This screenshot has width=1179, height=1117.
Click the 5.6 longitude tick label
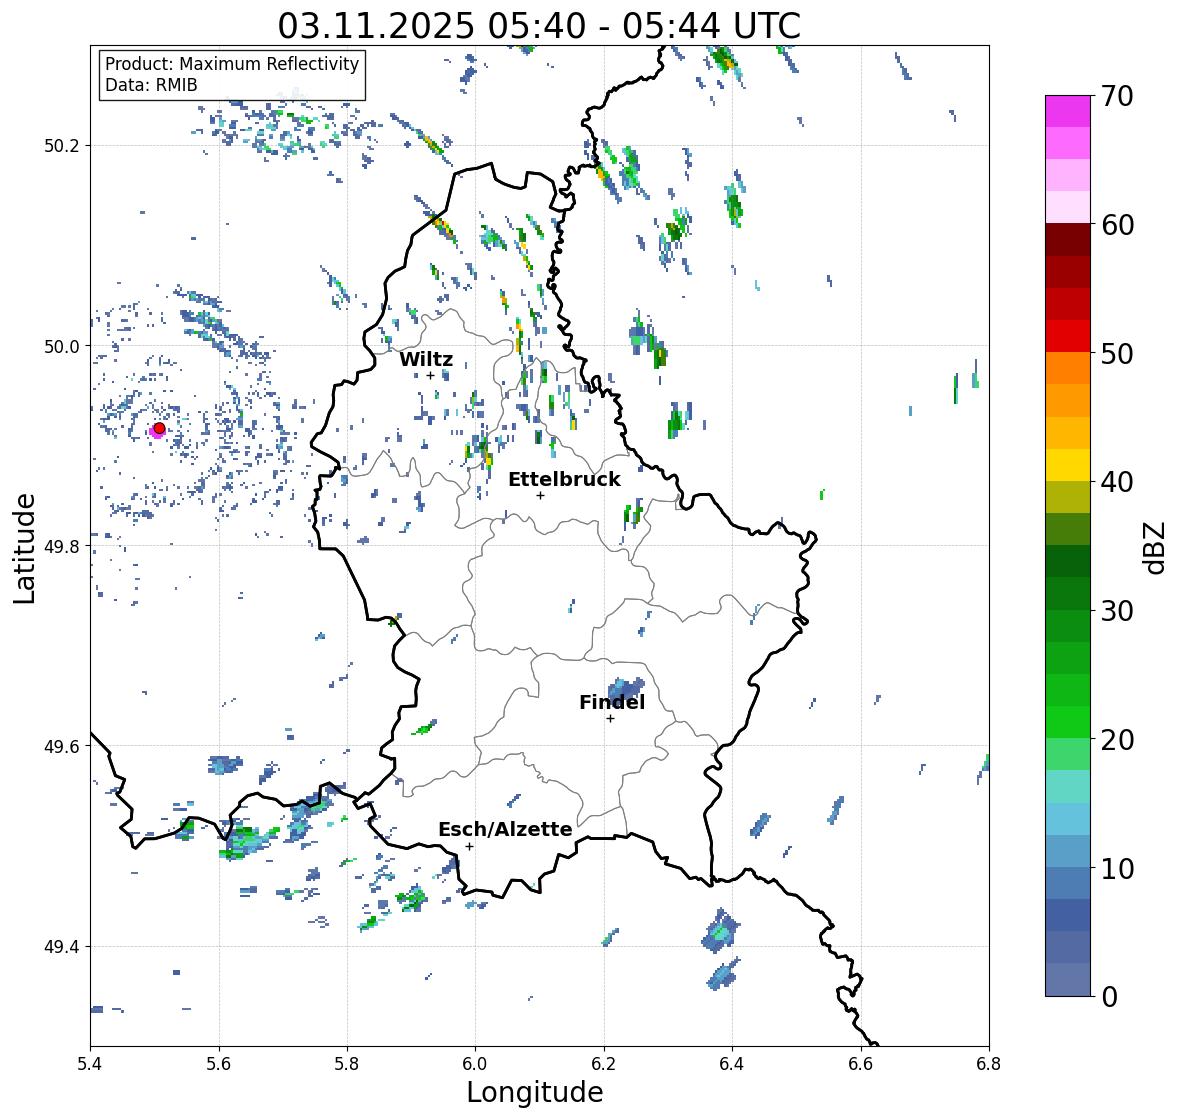219,1064
